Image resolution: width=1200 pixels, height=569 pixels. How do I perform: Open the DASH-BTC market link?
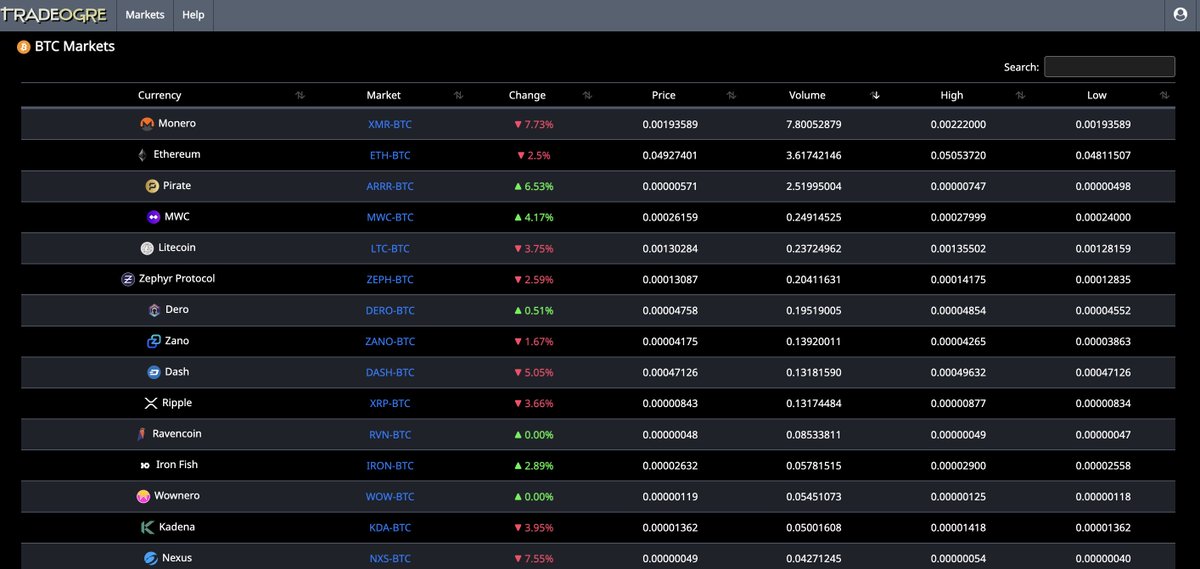click(x=390, y=373)
